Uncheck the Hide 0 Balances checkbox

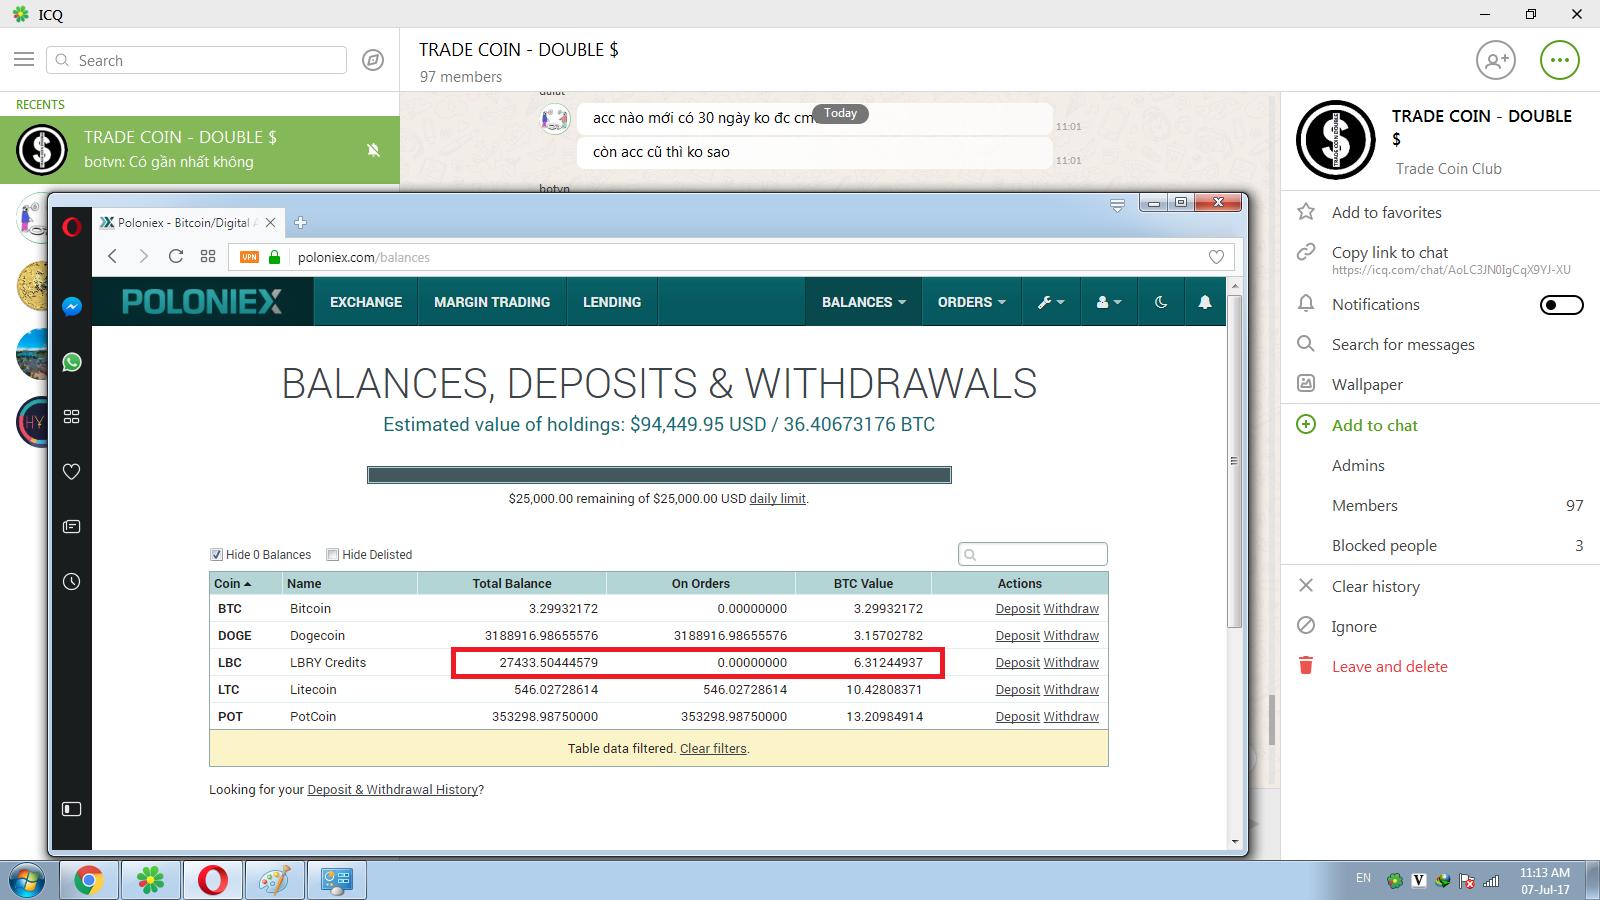tap(216, 555)
